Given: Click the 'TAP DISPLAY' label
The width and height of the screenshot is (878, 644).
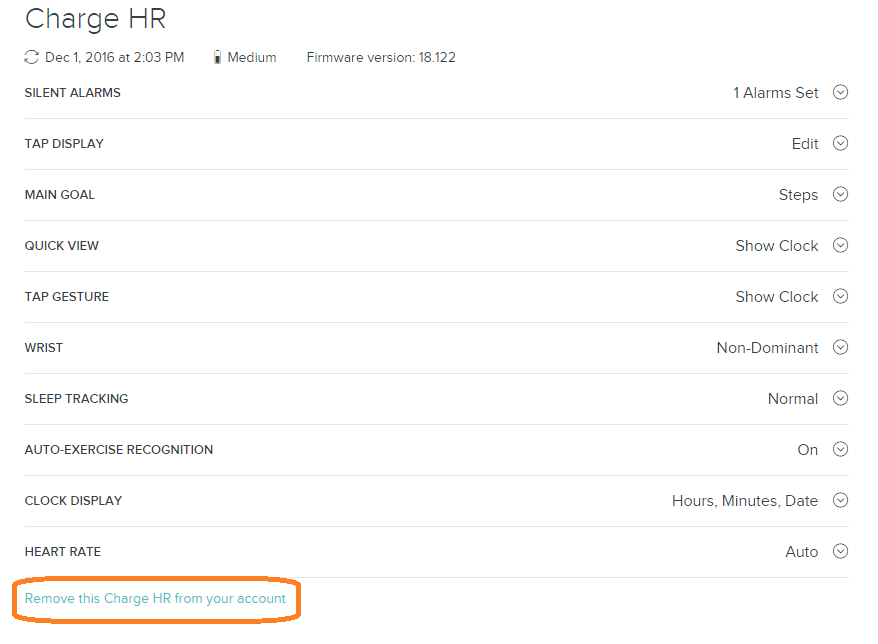Looking at the screenshot, I should [x=64, y=144].
